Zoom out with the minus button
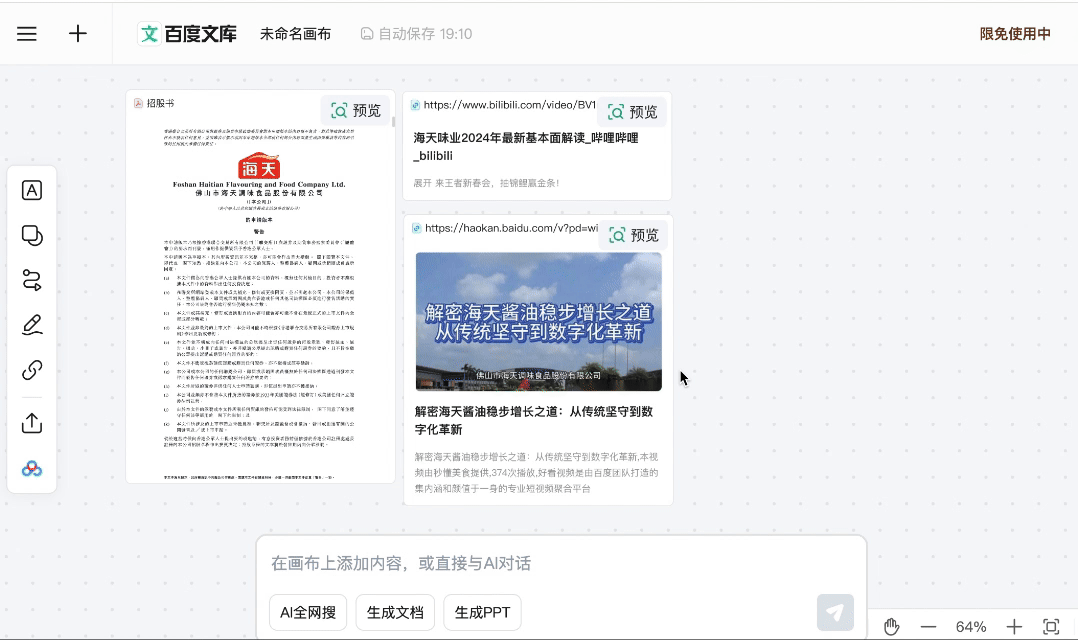The height and width of the screenshot is (640, 1078). (928, 627)
